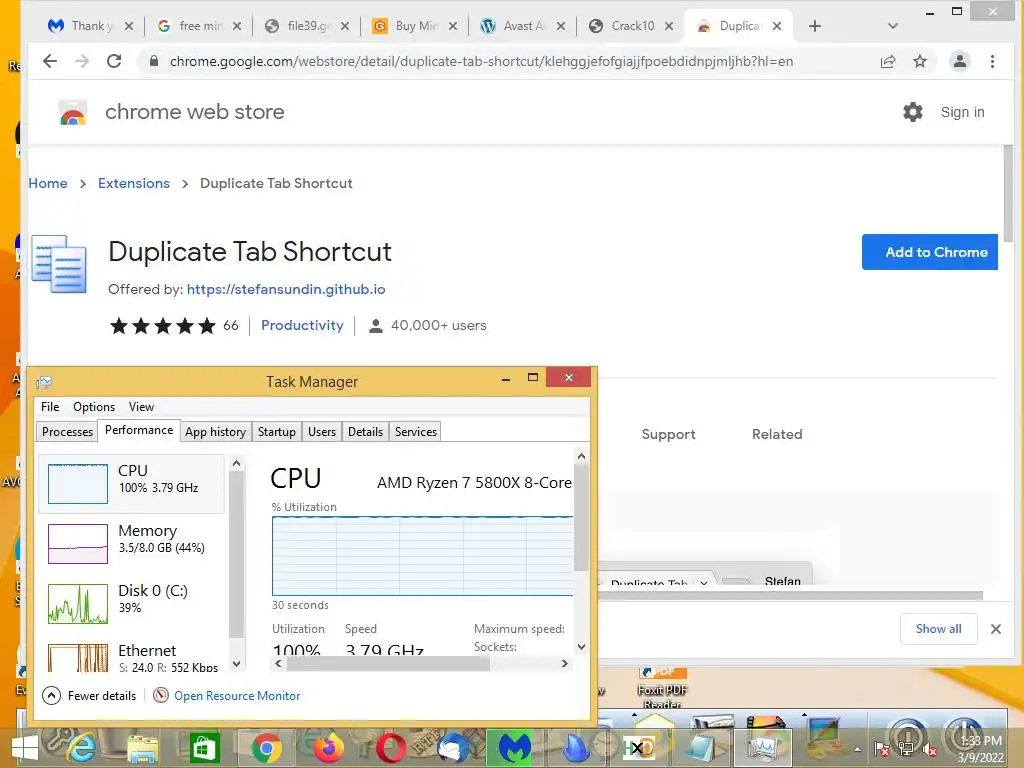Image resolution: width=1024 pixels, height=768 pixels.
Task: Open Chrome's three-dot menu
Action: point(992,61)
